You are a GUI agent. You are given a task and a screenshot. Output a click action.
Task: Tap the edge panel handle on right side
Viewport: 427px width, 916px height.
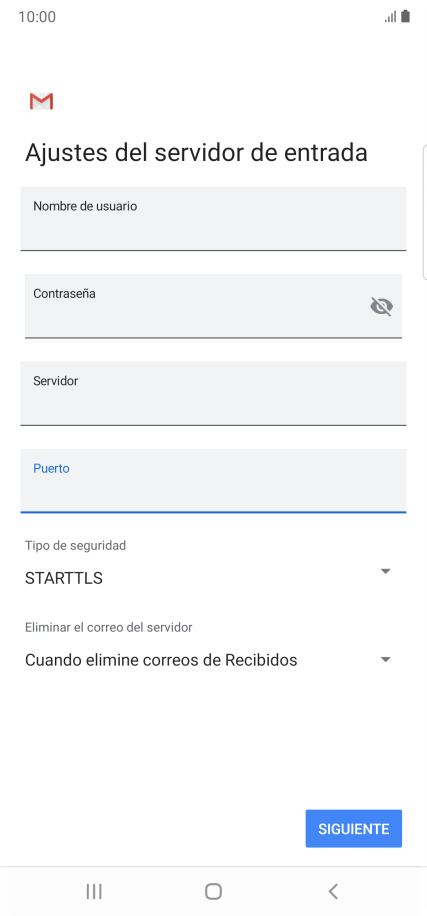pos(424,213)
